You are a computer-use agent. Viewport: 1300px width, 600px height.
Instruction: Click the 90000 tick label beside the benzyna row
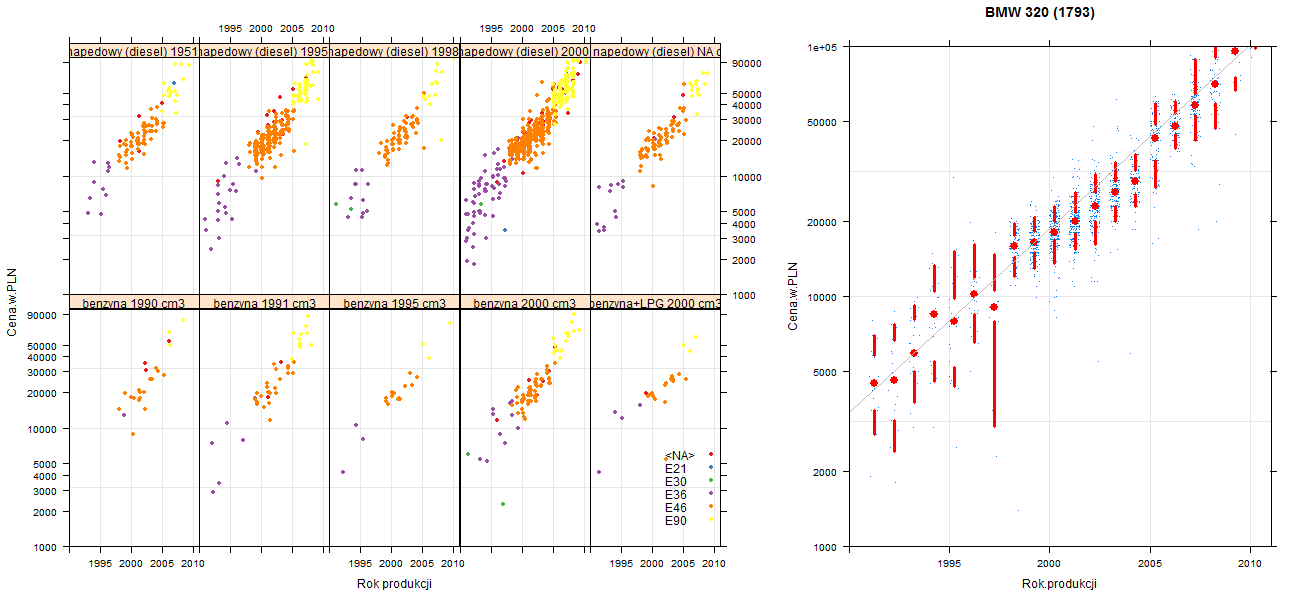tap(43, 315)
